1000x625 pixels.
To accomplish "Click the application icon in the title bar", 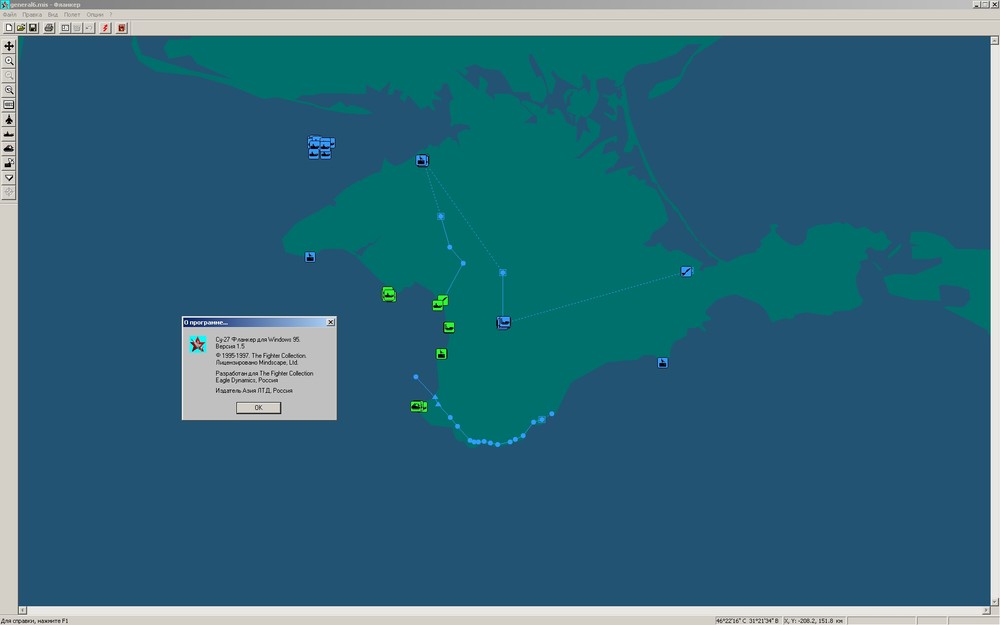I will coord(4,4).
